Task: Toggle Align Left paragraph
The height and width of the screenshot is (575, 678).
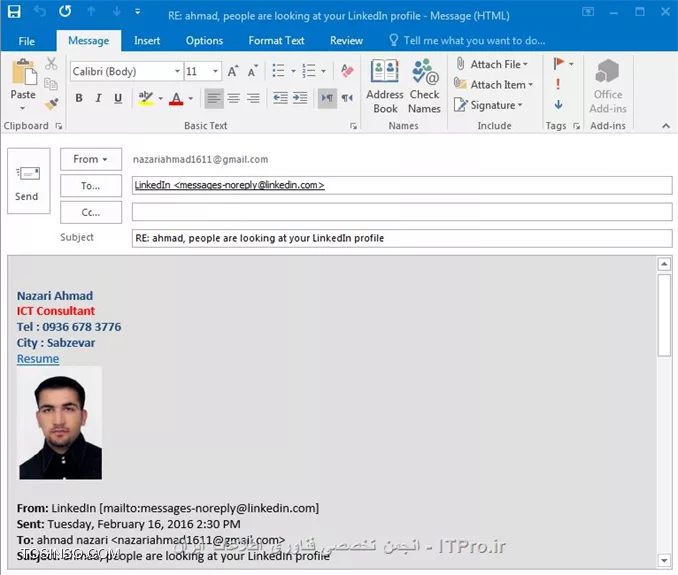Action: [x=214, y=99]
